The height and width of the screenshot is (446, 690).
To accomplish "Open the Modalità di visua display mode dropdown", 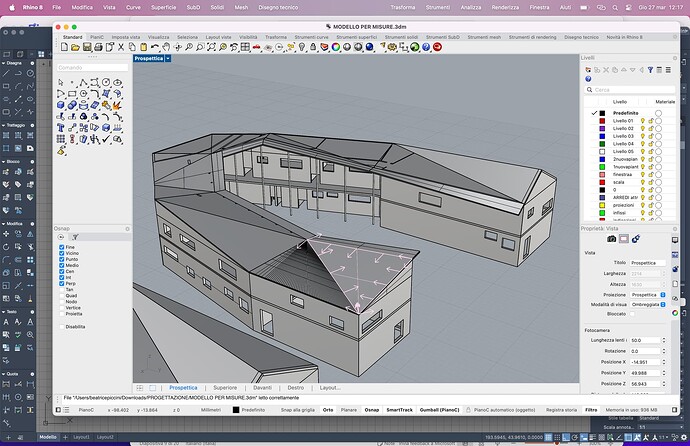I will pos(648,304).
